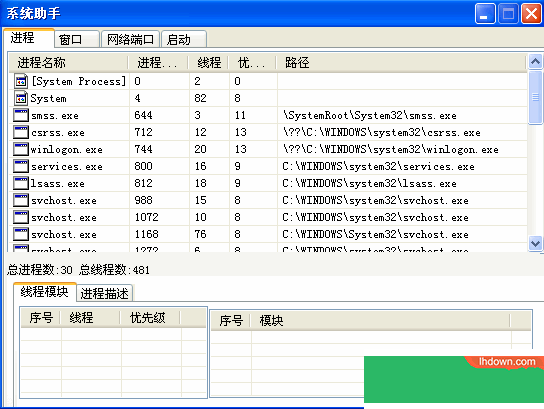The width and height of the screenshot is (544, 409).
Task: Select the services.exe process icon
Action: 21,166
